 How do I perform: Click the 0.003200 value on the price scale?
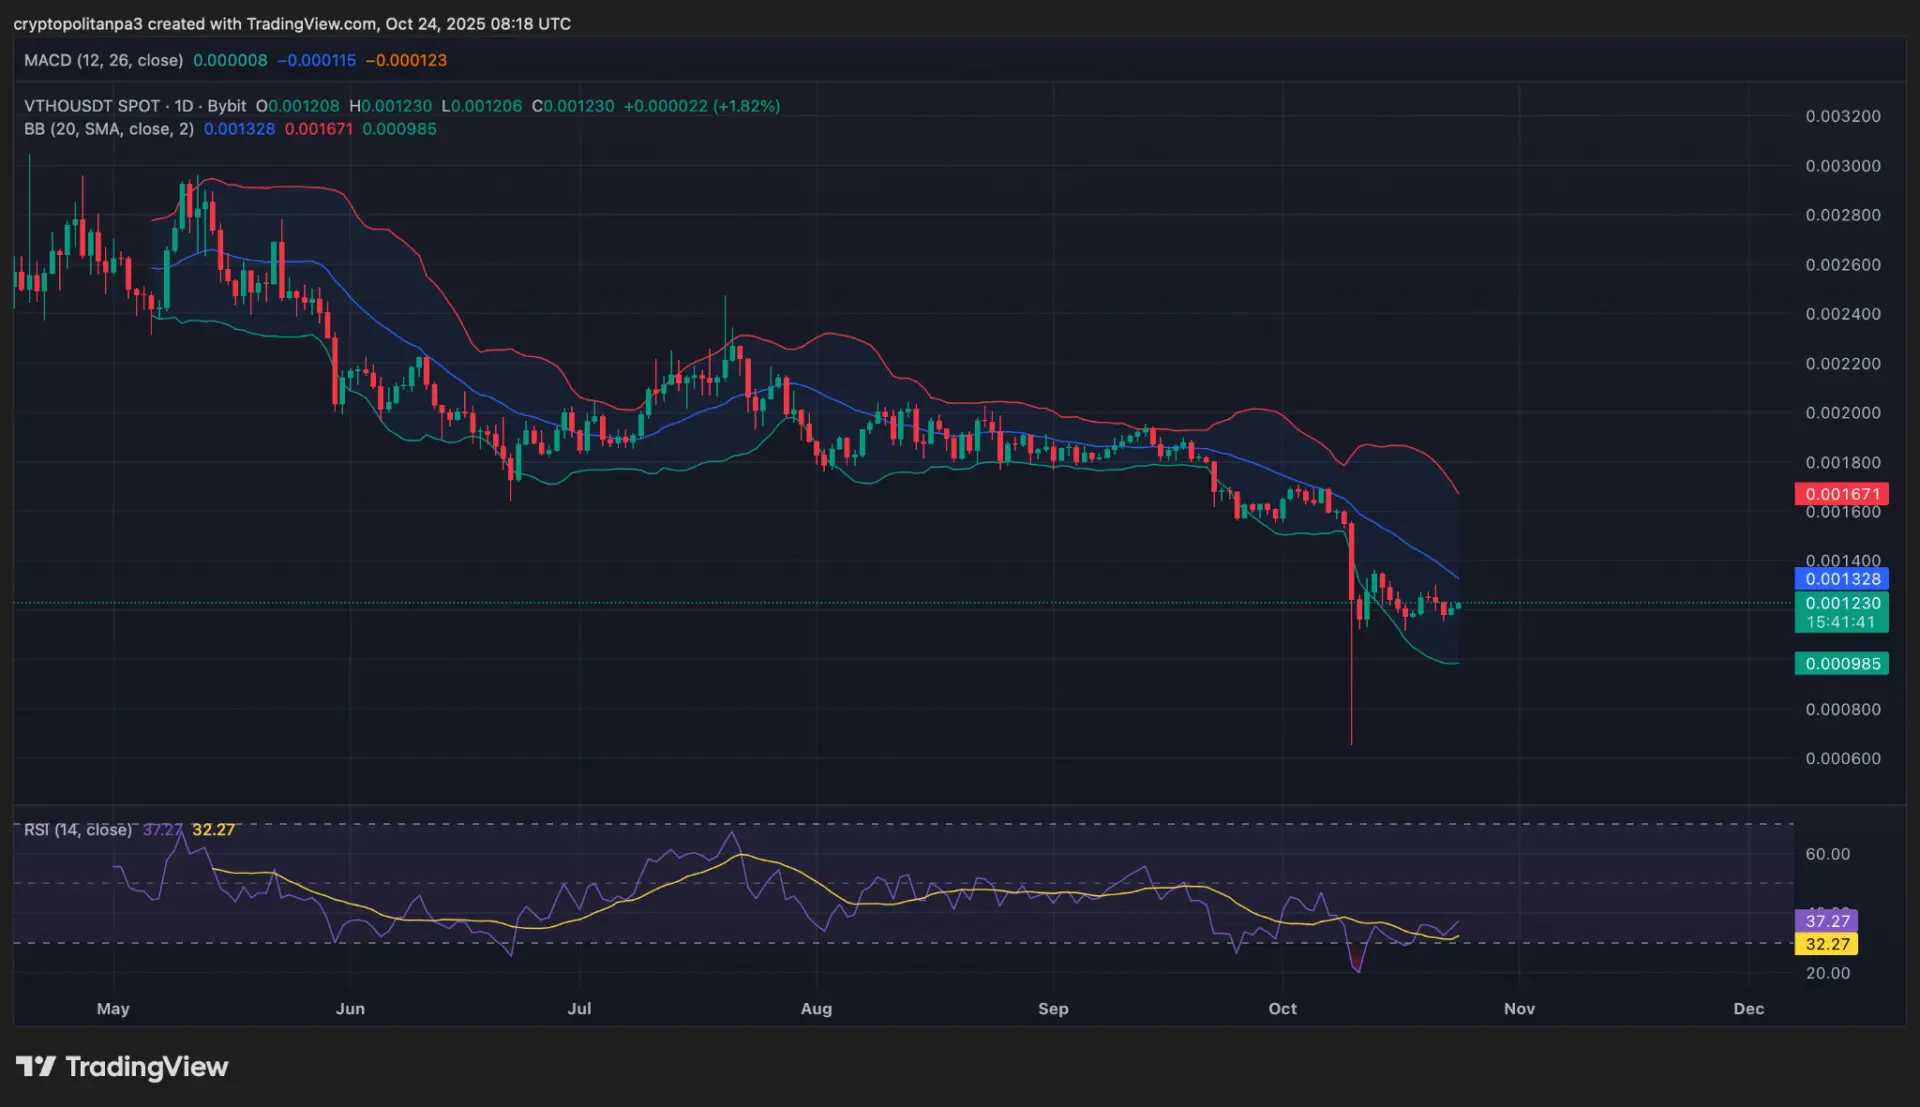pos(1842,116)
